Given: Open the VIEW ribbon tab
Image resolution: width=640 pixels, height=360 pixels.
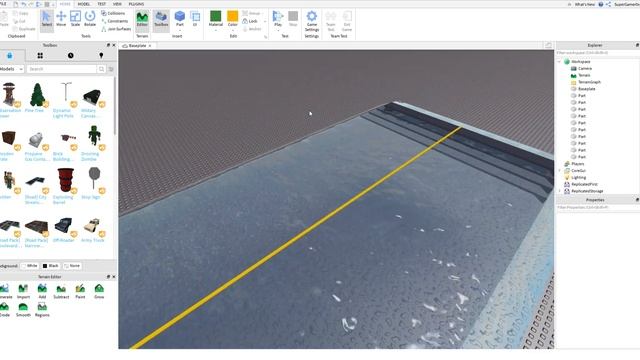Looking at the screenshot, I should point(118,4).
